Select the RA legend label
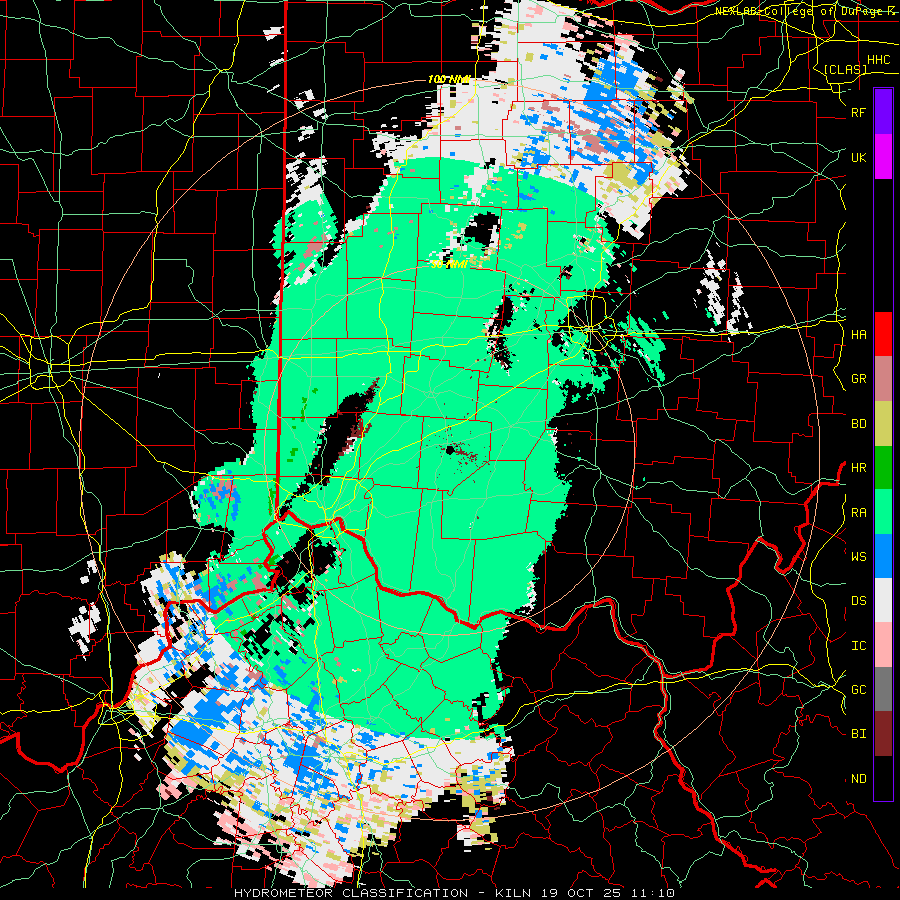Viewport: 900px width, 900px height. point(859,513)
